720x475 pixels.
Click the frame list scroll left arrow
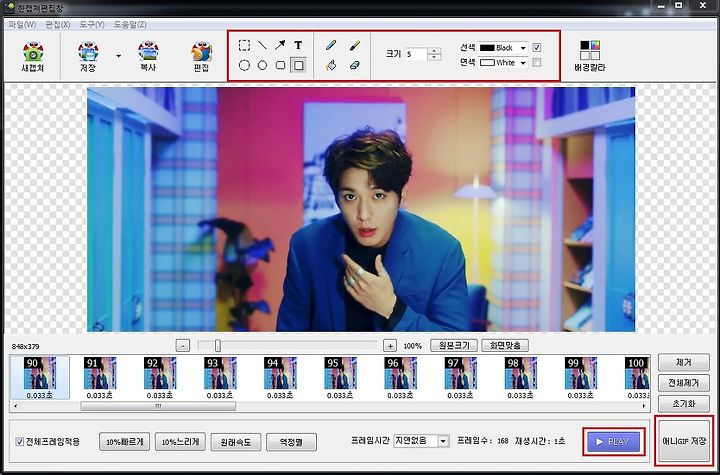16,406
